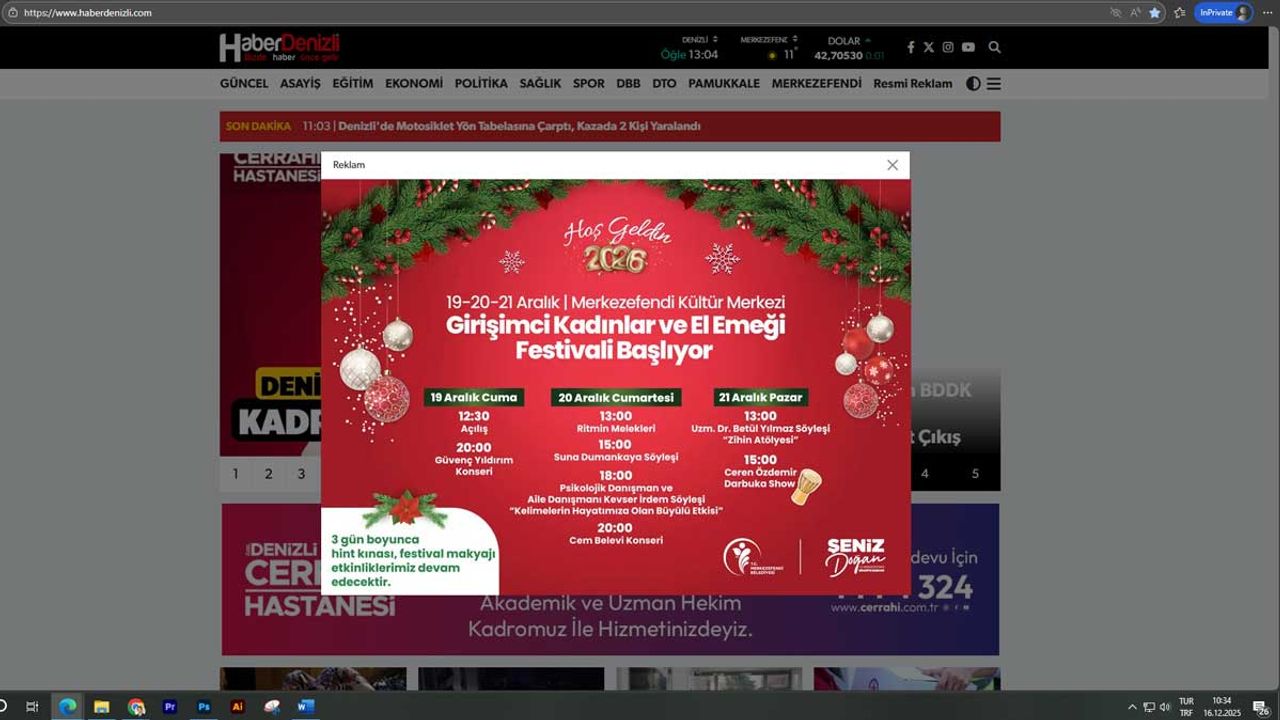Viewport: 1280px width, 720px height.
Task: Open the Facebook page icon in header
Action: [910, 47]
